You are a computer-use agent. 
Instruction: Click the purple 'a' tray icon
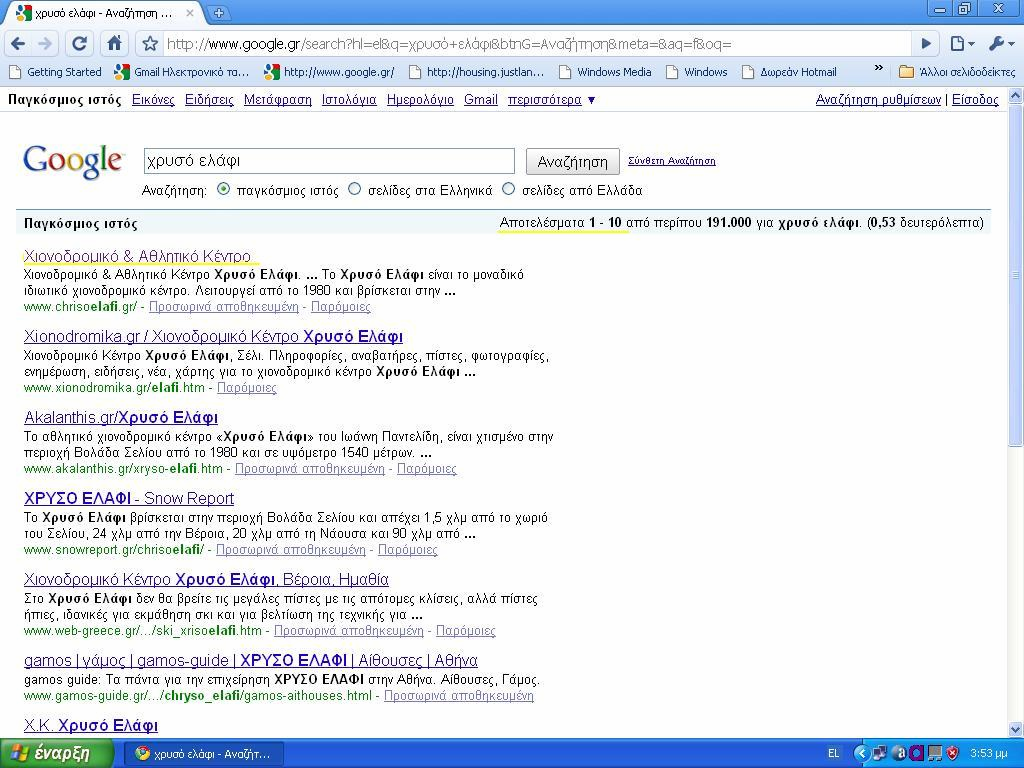(916, 754)
